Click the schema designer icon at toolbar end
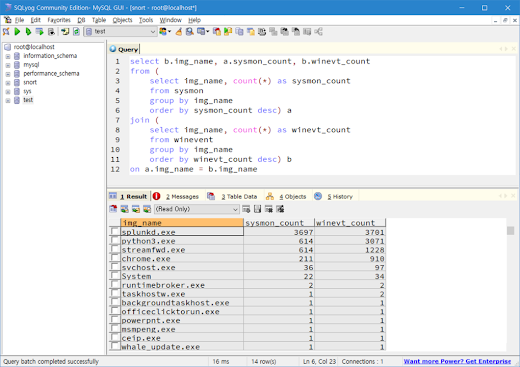 point(318,32)
